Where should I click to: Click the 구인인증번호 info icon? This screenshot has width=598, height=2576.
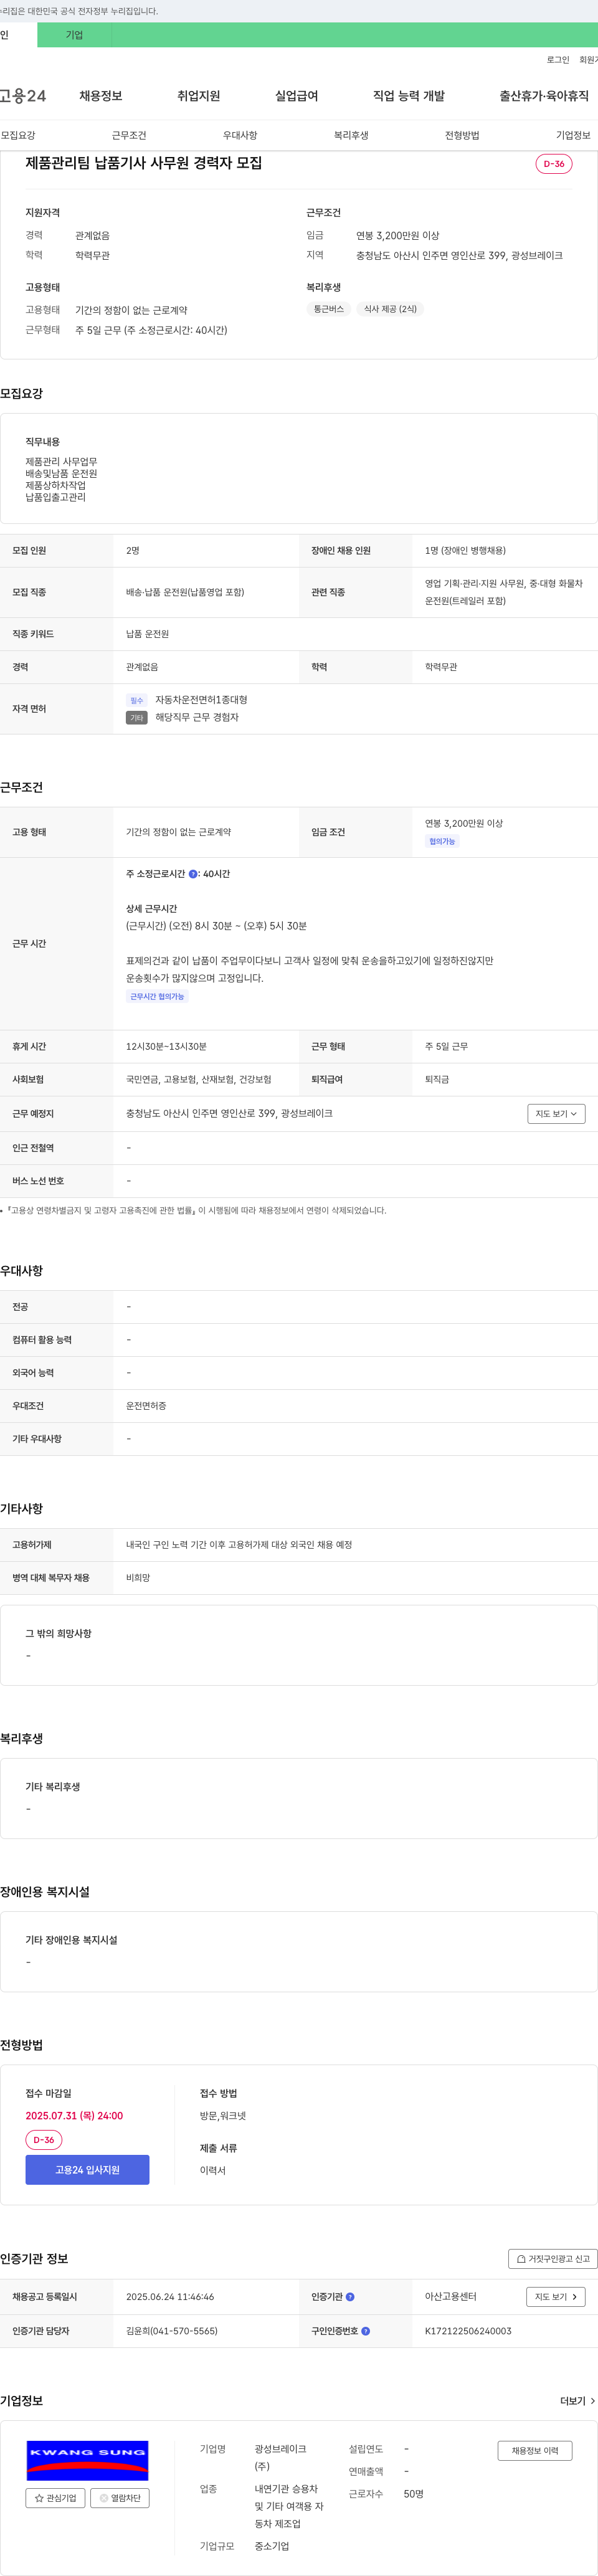(x=365, y=2331)
